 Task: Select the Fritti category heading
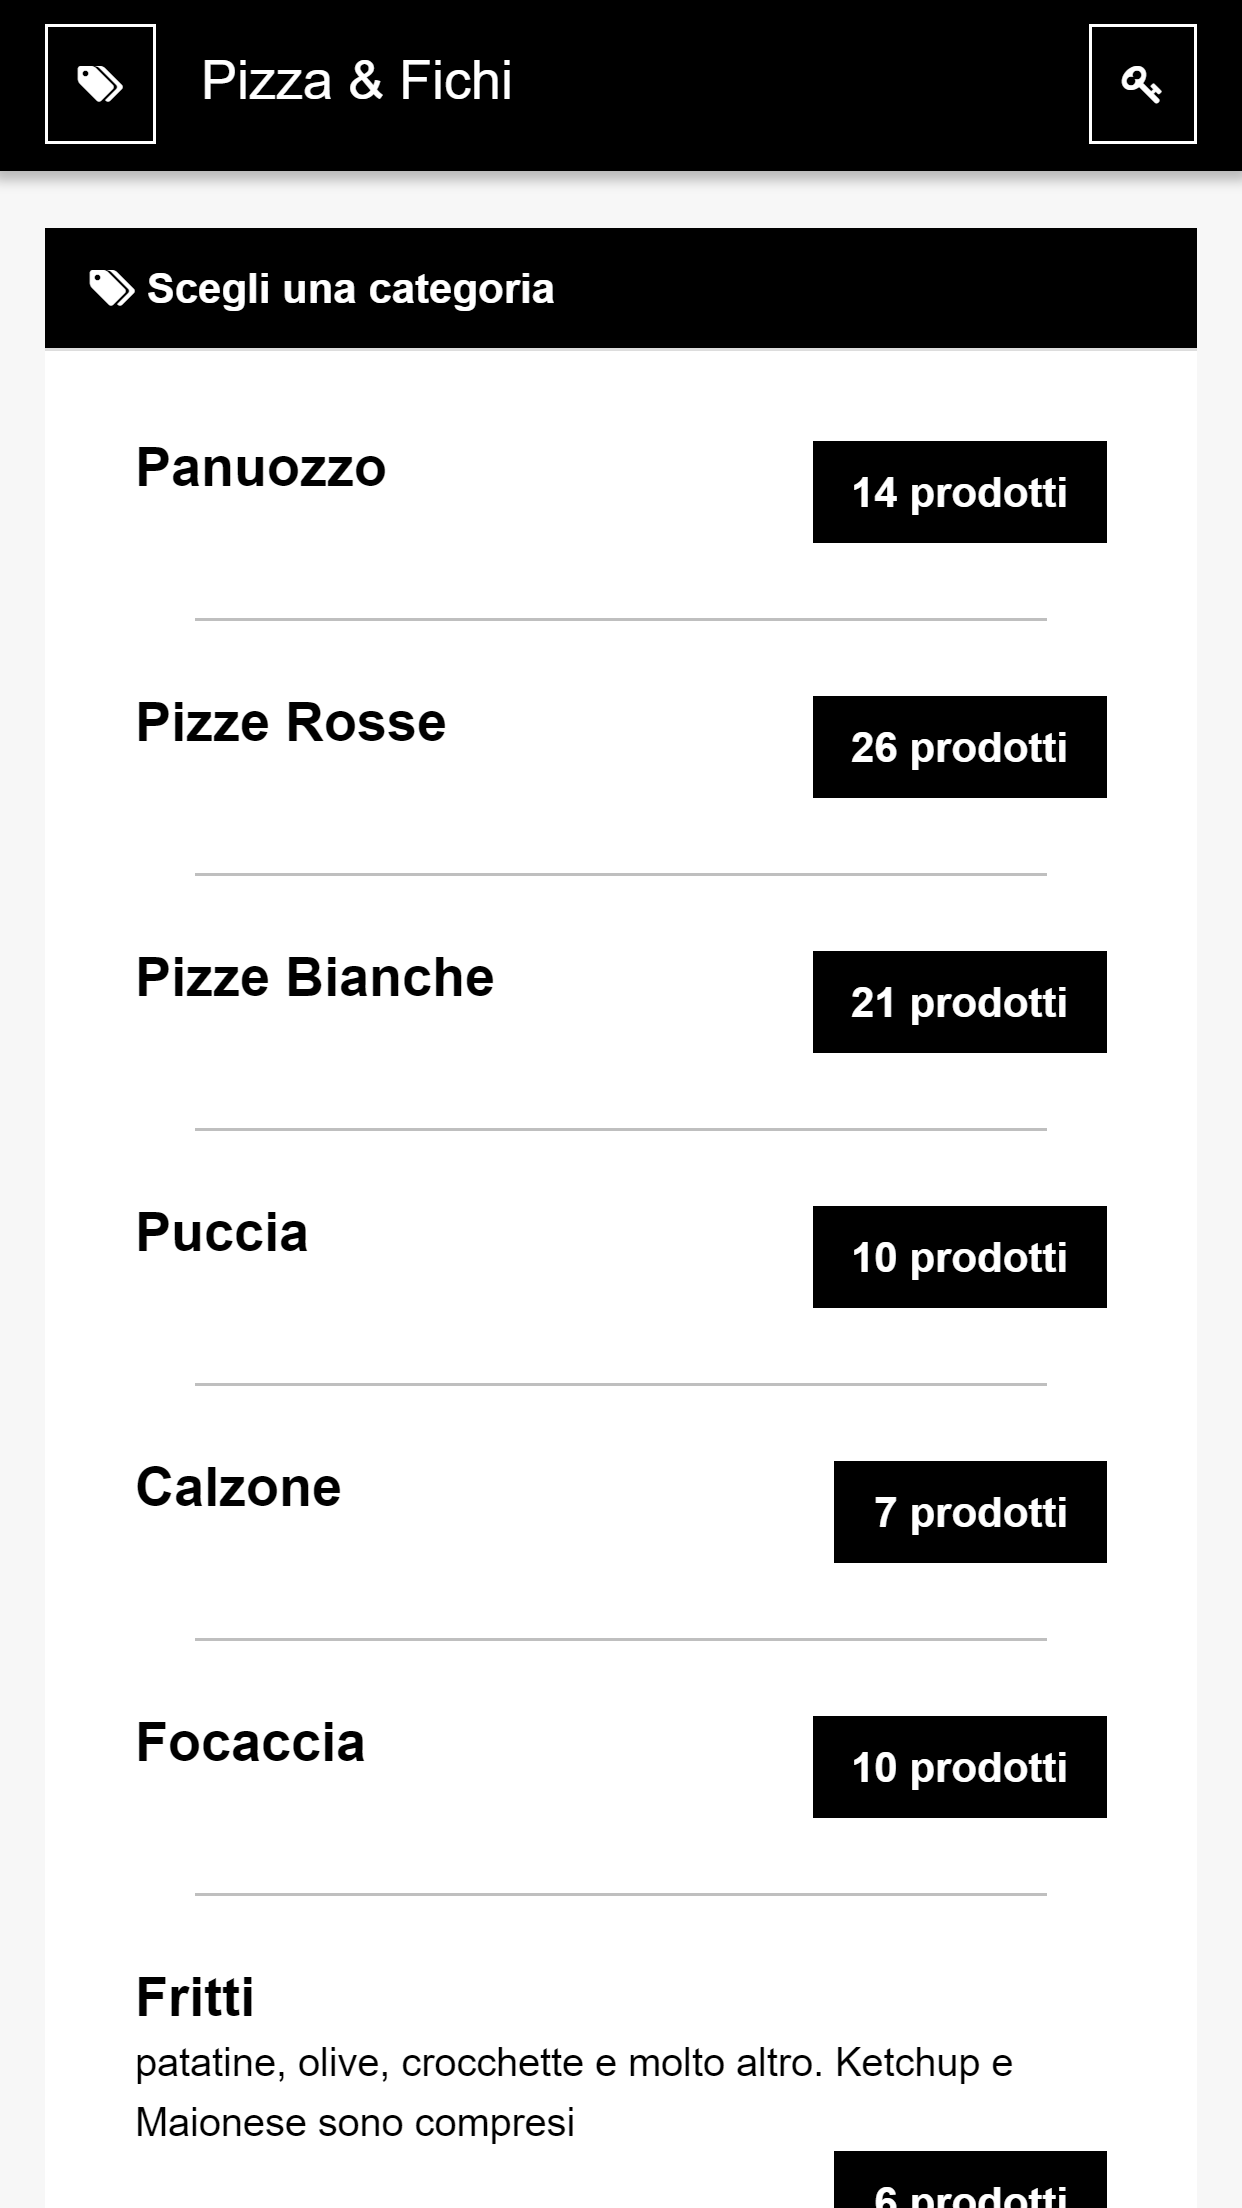pyautogui.click(x=195, y=1998)
